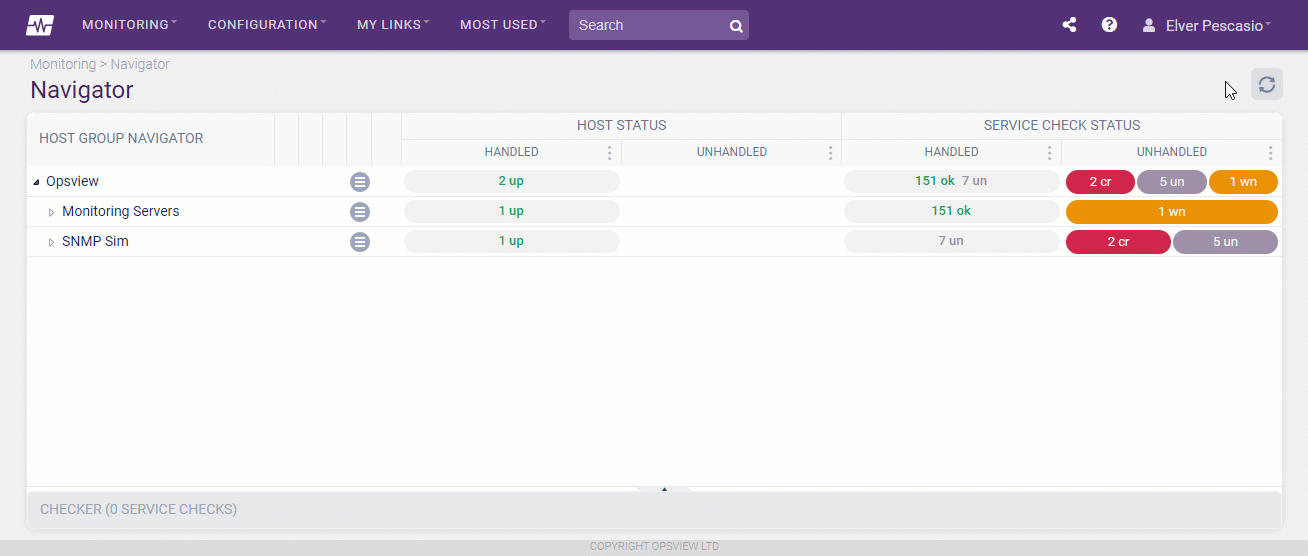Open the Monitoring menu
This screenshot has height=556, width=1308.
129,25
